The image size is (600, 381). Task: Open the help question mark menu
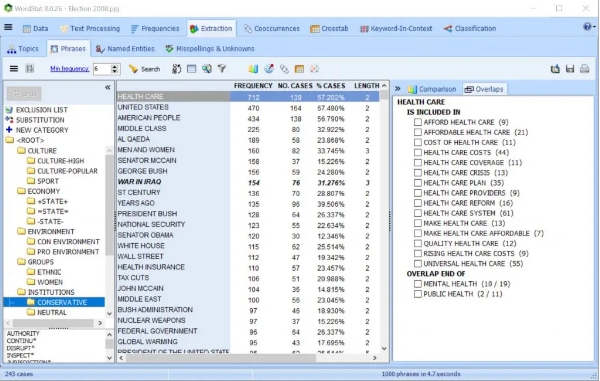589,26
